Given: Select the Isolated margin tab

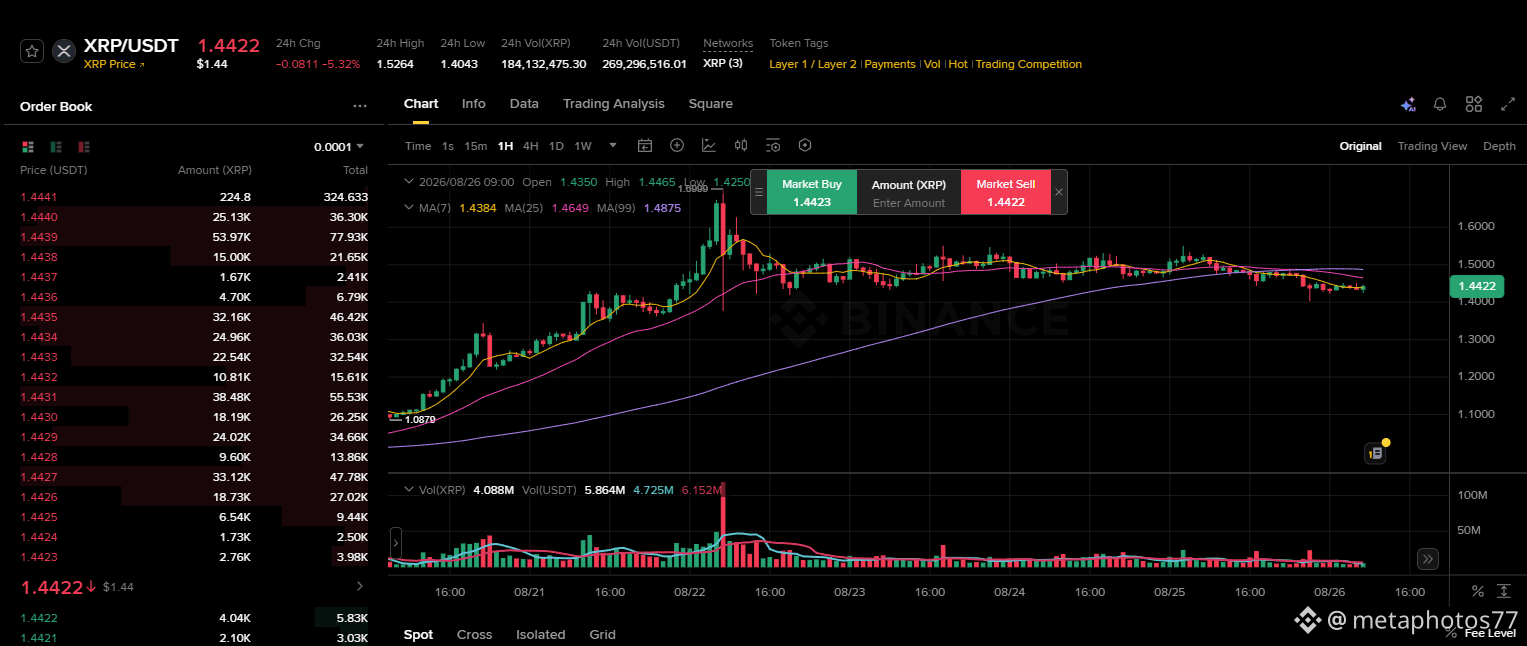Looking at the screenshot, I should 541,635.
